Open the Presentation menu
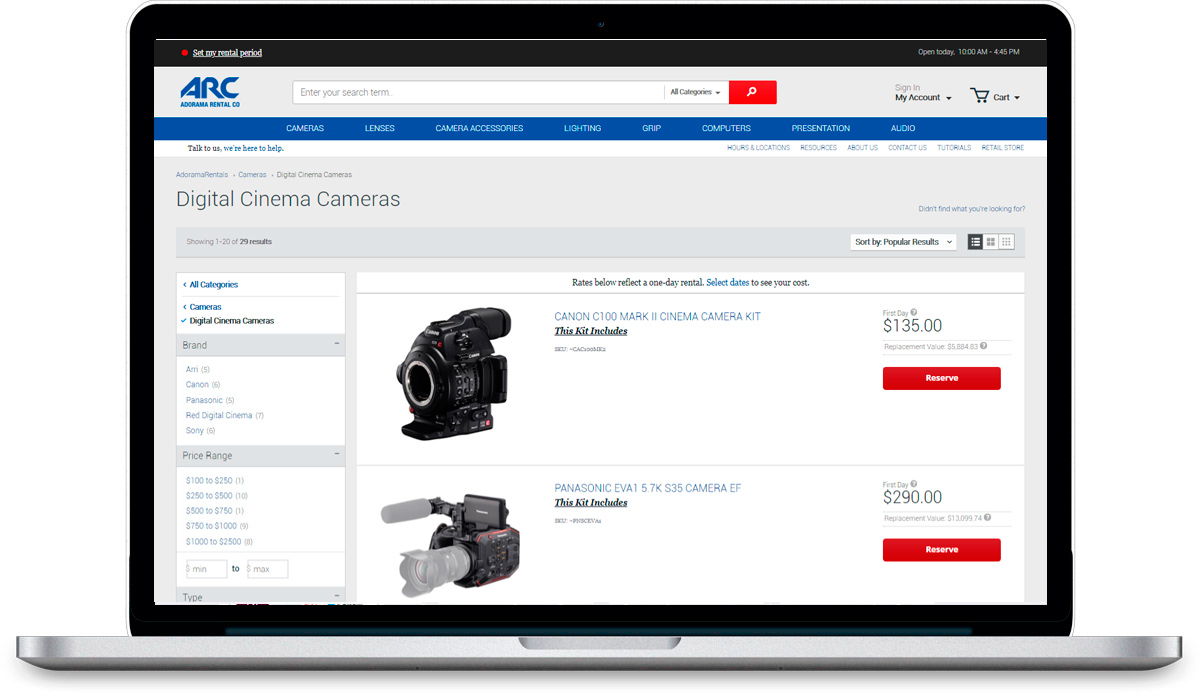 pos(821,128)
